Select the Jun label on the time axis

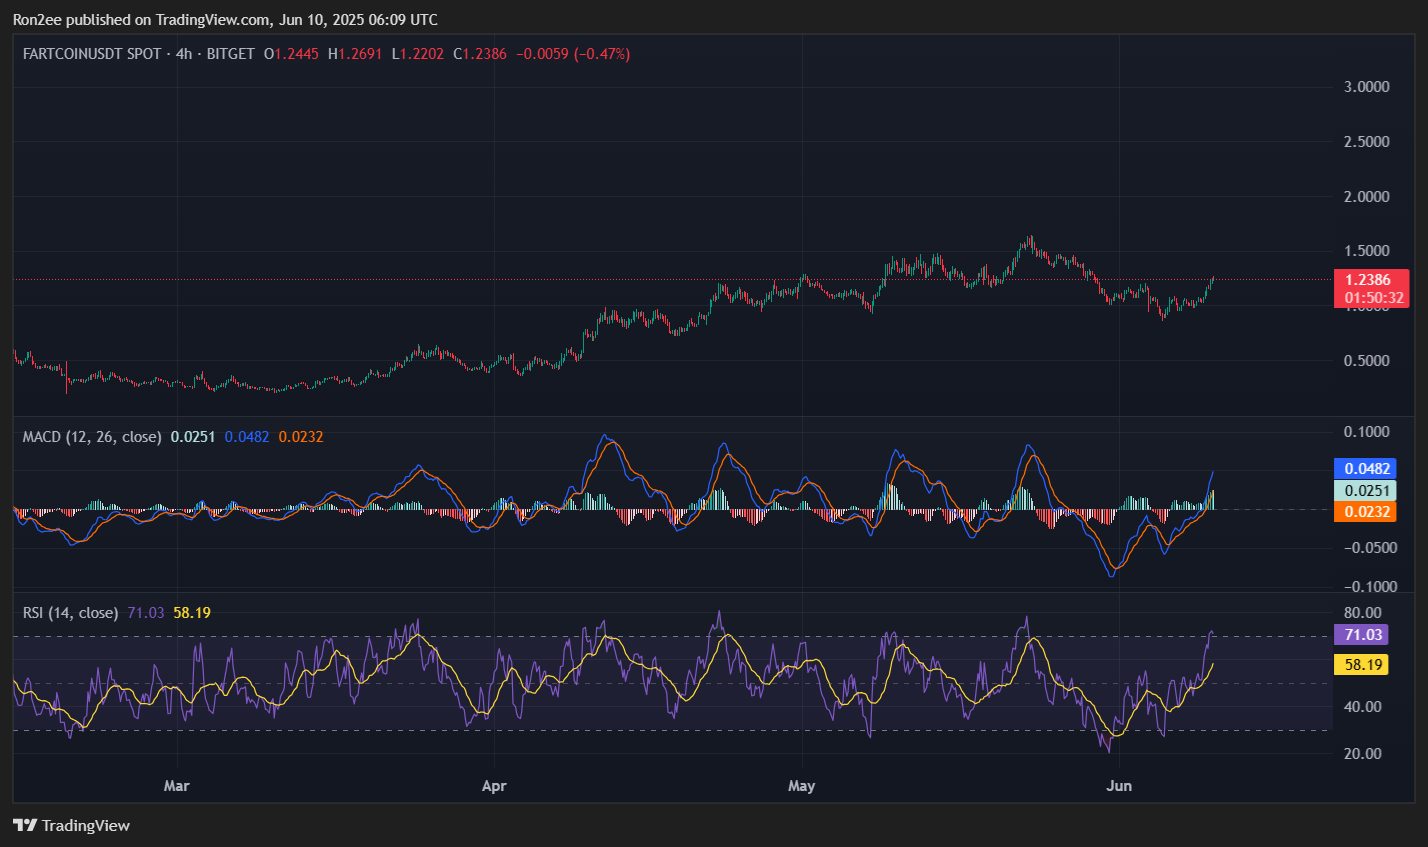pyautogui.click(x=1119, y=786)
